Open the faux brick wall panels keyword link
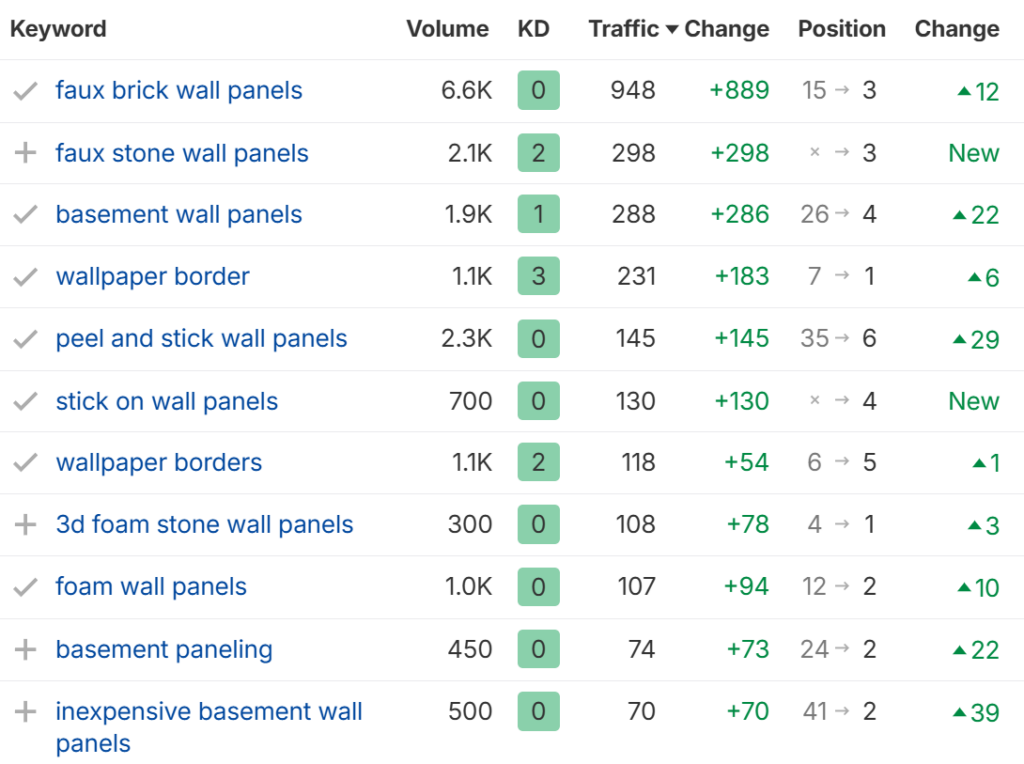Viewport: 1024px width, 764px height. tap(179, 91)
